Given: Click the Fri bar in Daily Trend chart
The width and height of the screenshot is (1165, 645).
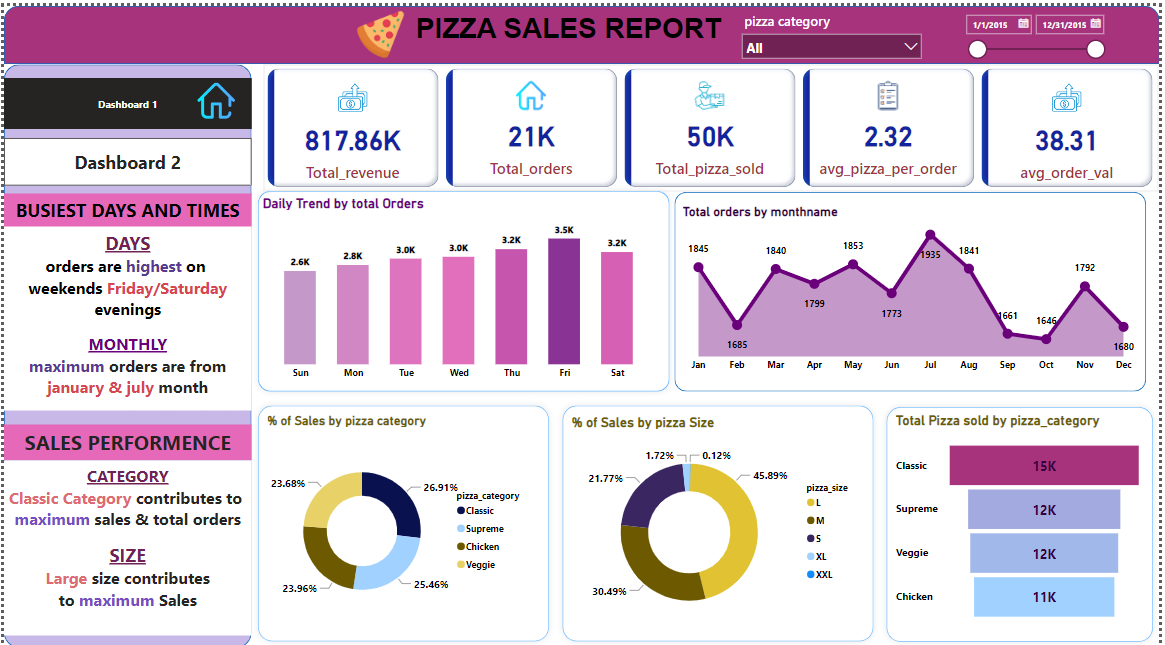Looking at the screenshot, I should [564, 302].
